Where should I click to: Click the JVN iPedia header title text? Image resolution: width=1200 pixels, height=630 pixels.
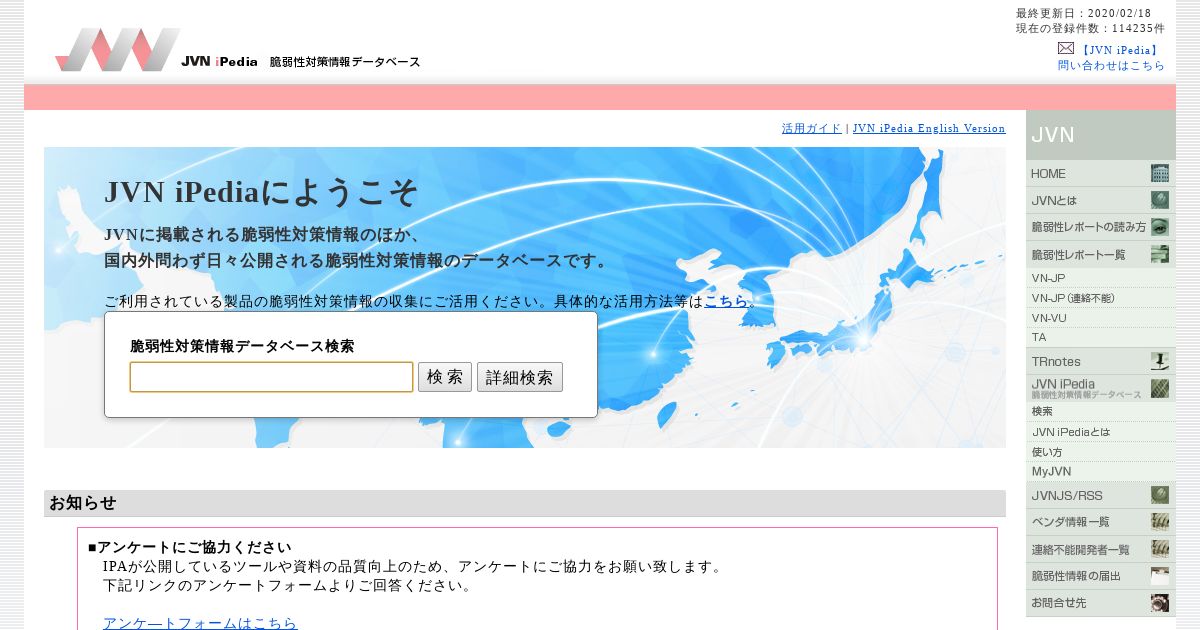point(220,61)
